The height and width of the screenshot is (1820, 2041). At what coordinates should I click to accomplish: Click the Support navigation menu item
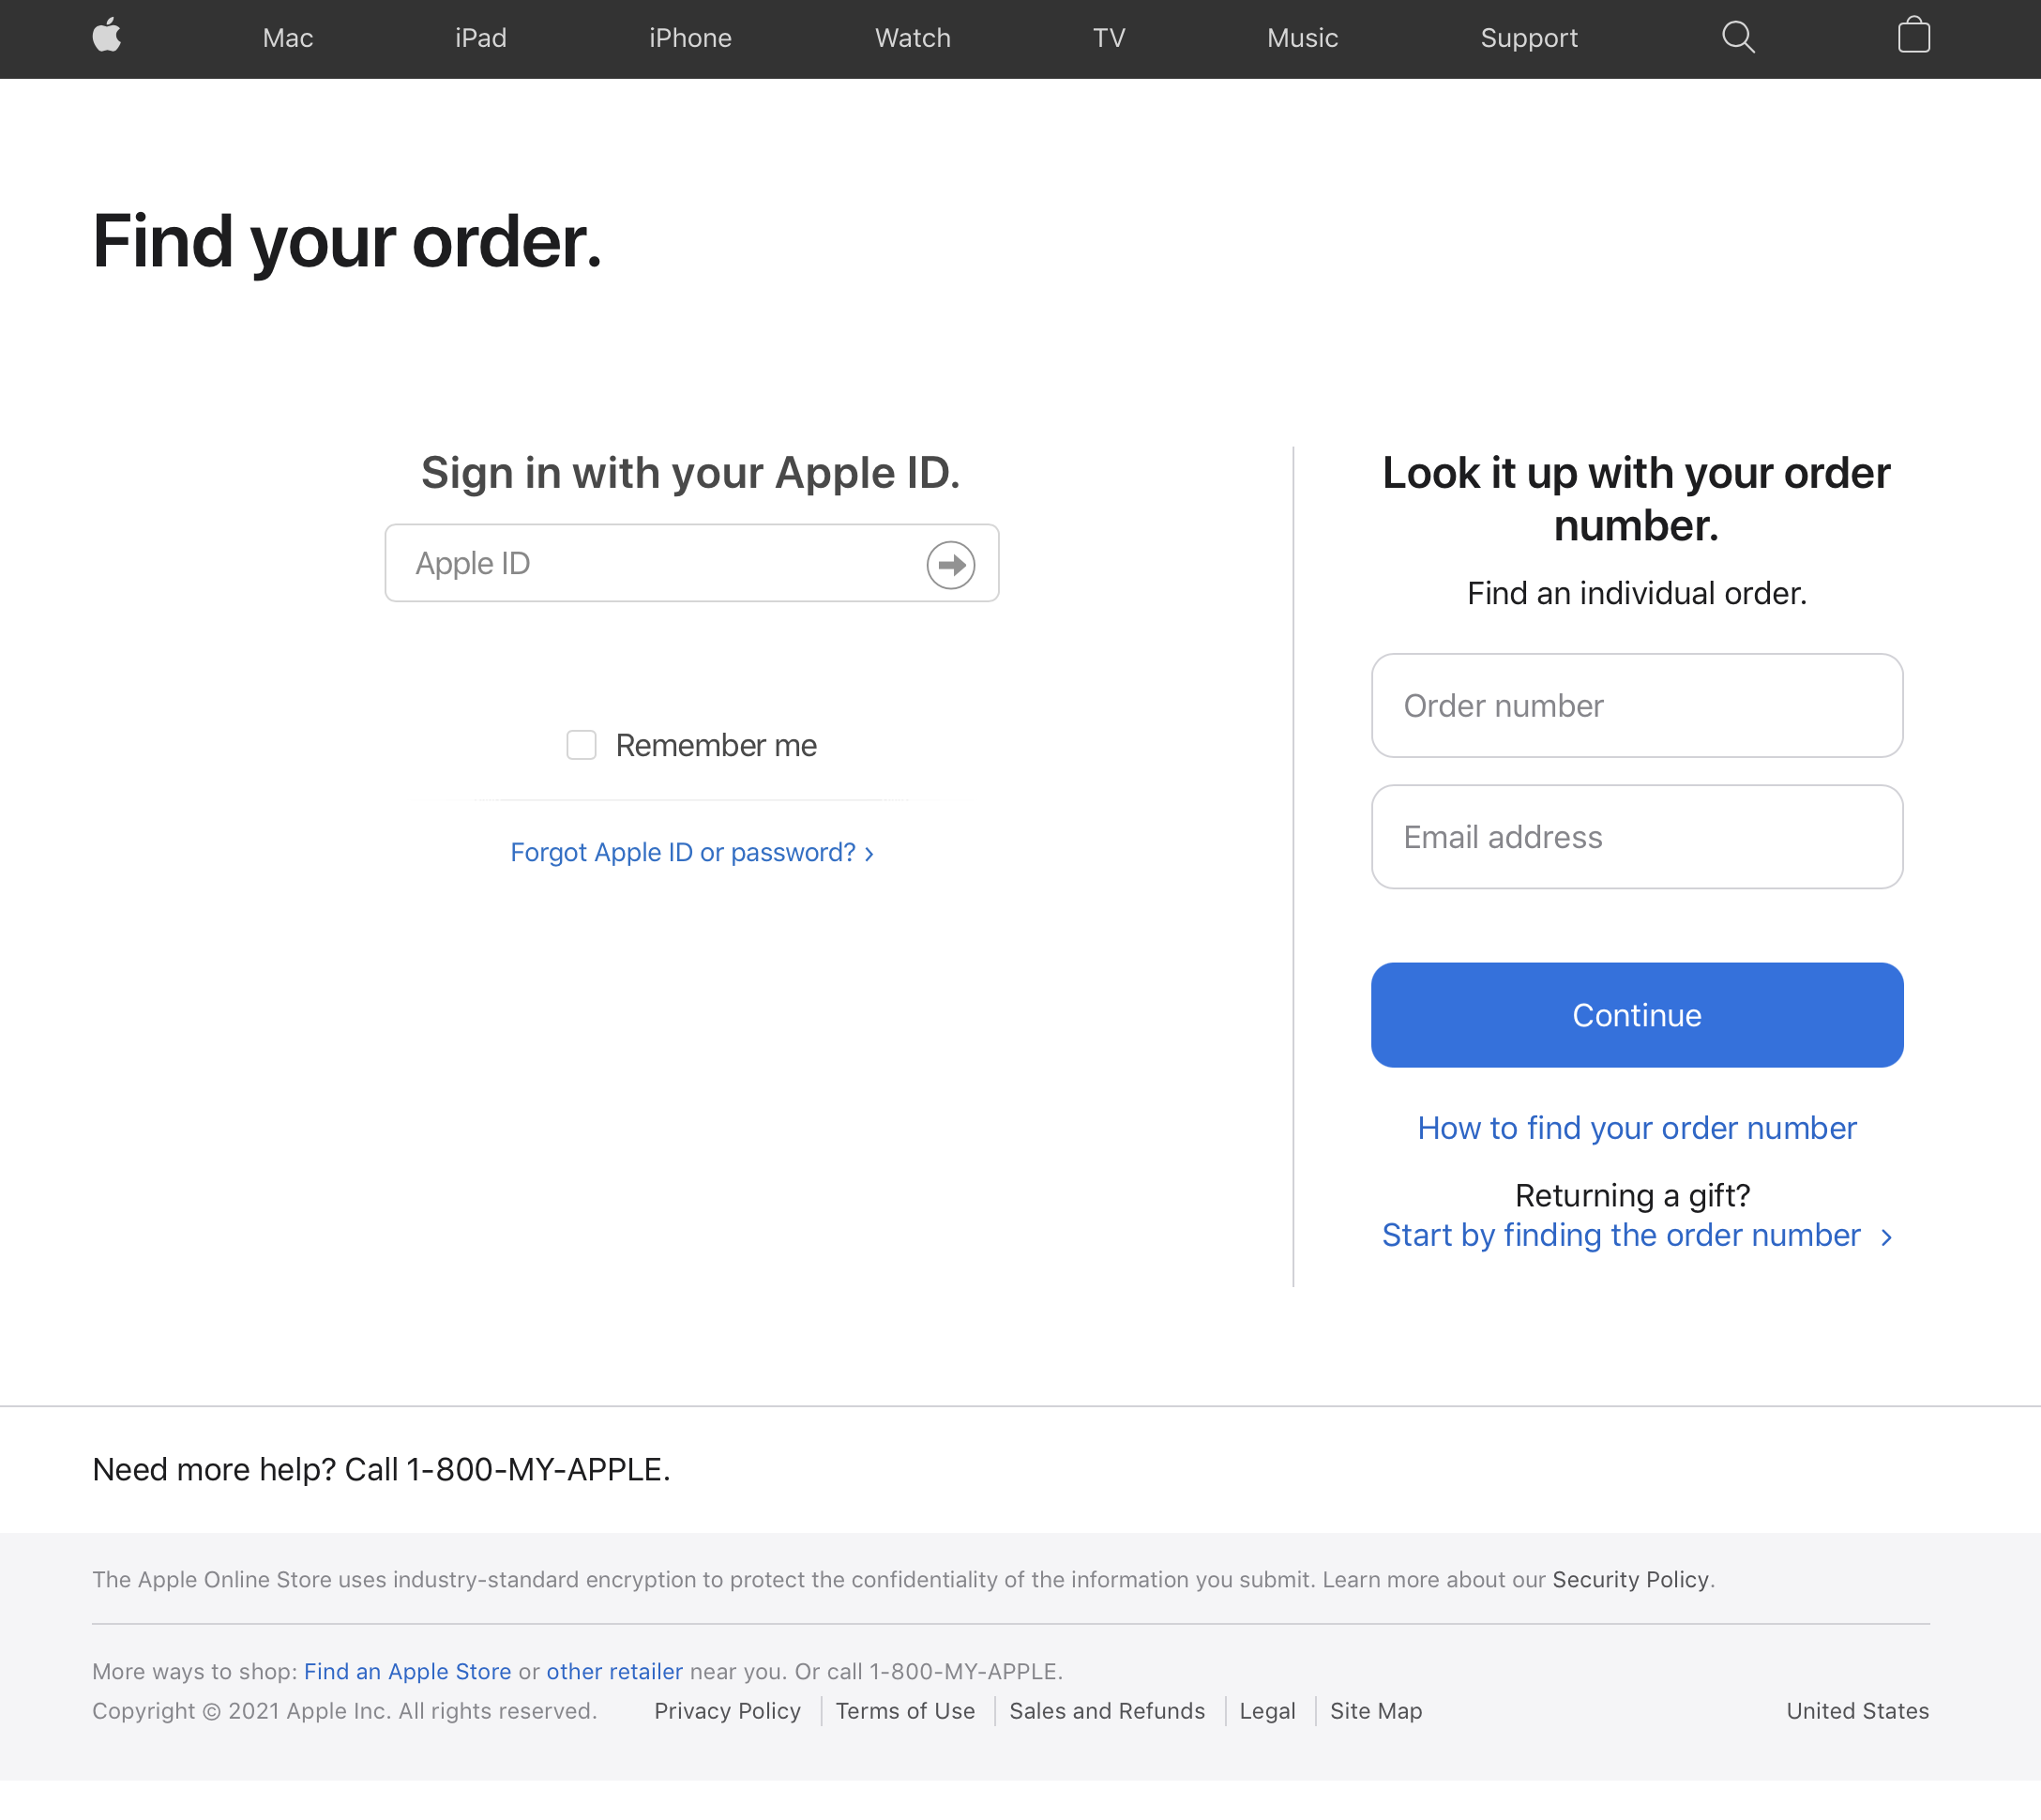tap(1526, 38)
